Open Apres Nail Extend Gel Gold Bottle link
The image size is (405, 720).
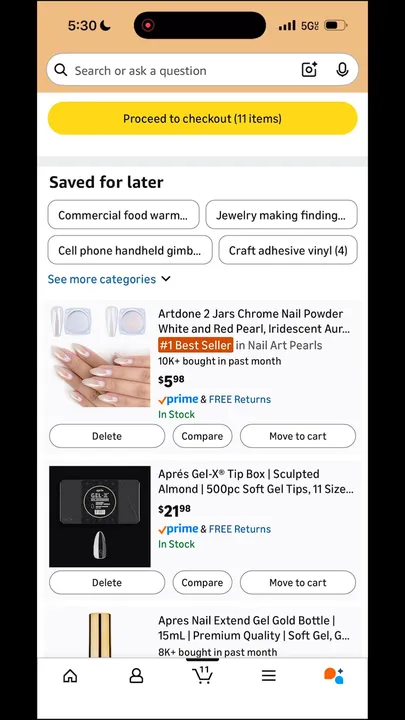[253, 628]
